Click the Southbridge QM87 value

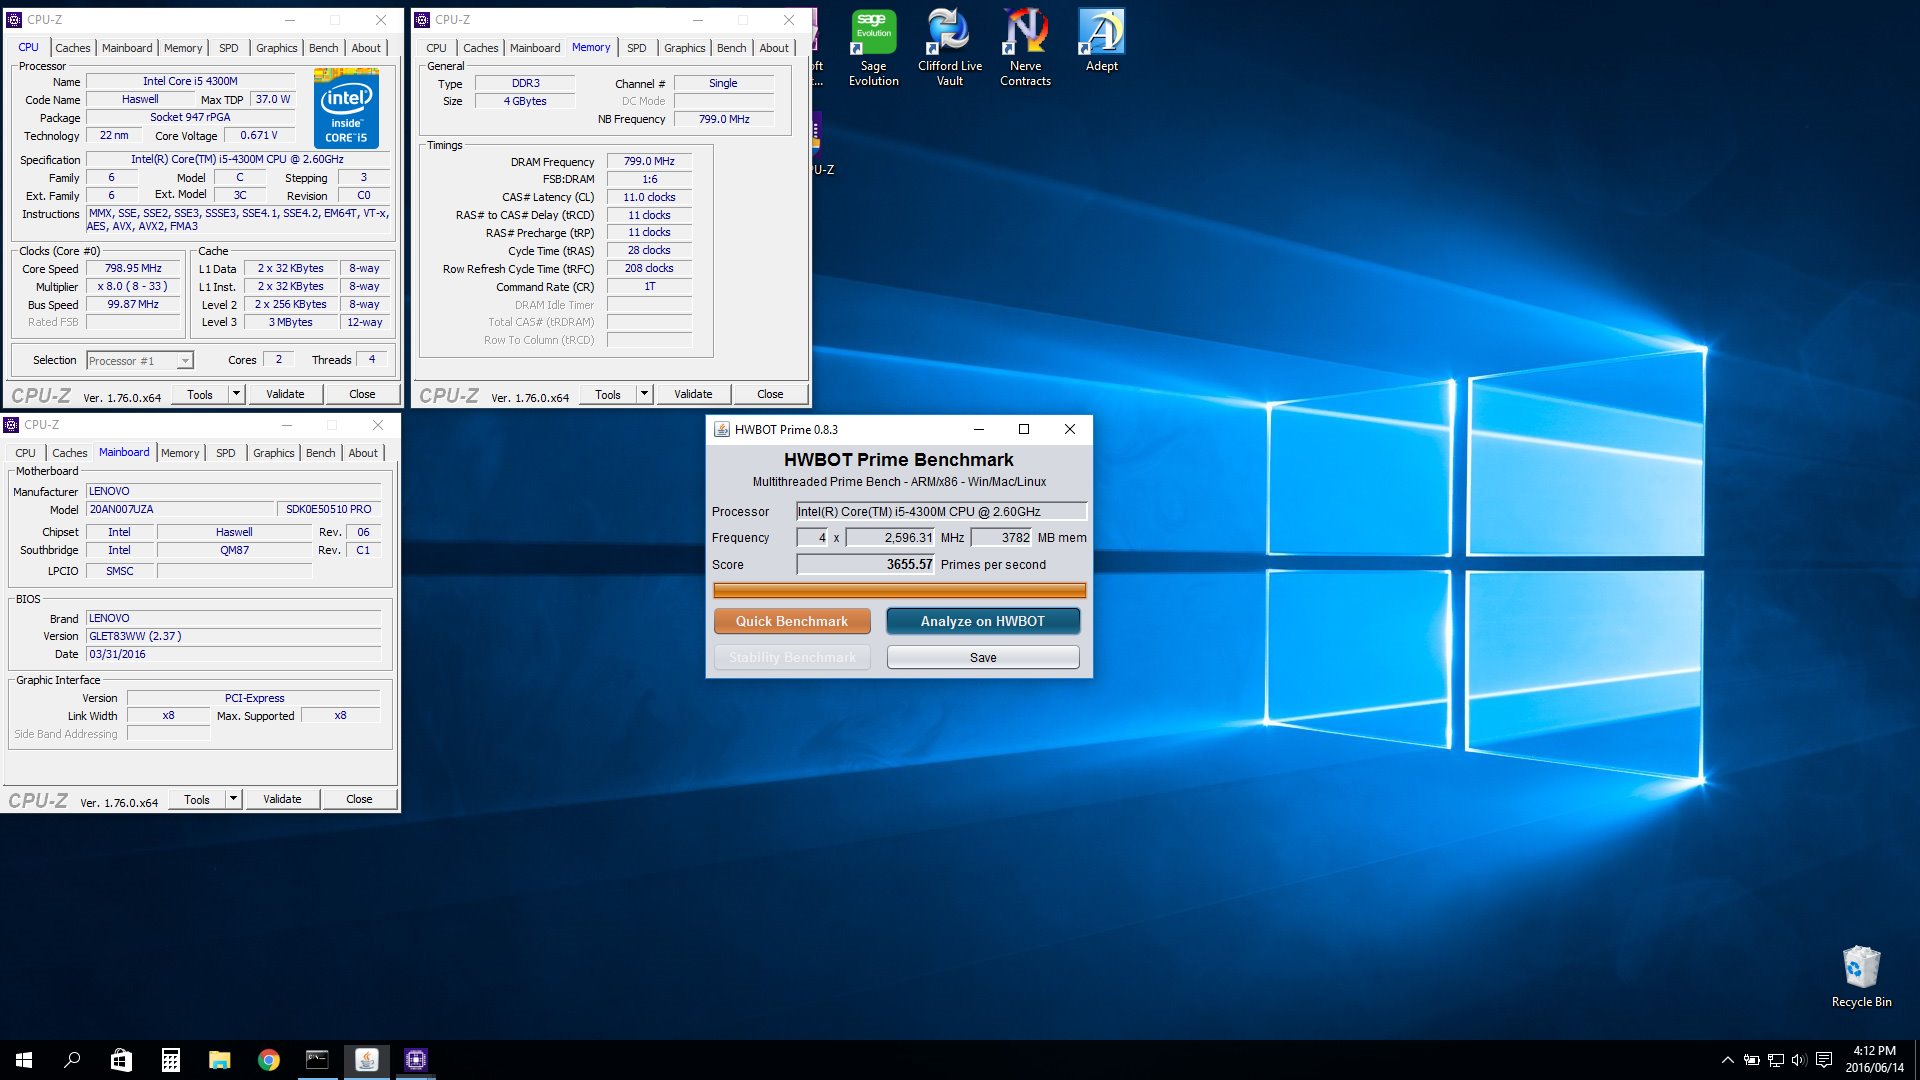pos(234,550)
